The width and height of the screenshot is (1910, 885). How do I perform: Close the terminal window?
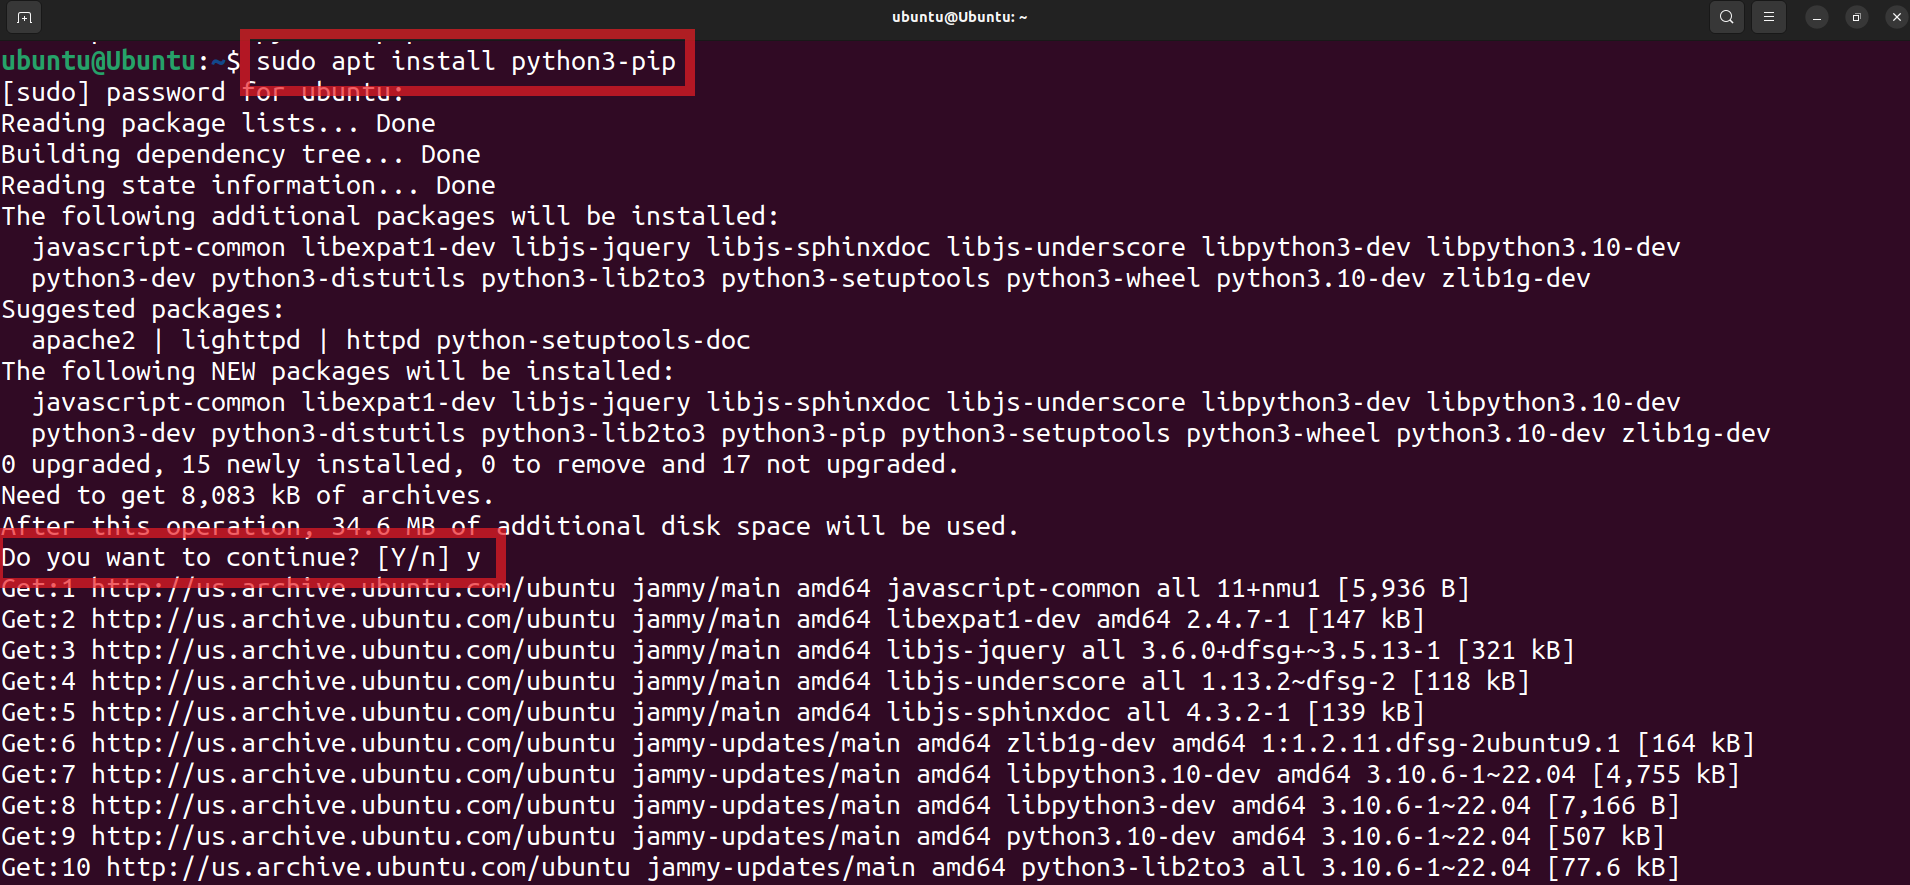[x=1896, y=17]
